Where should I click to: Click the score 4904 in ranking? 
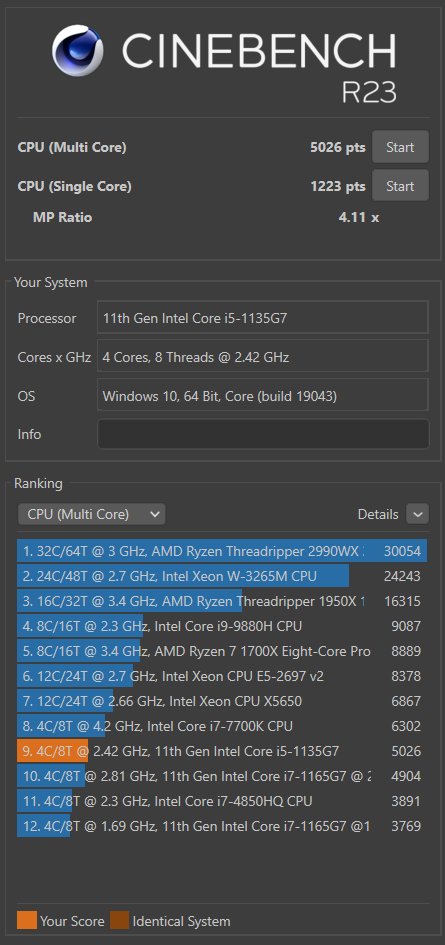(x=406, y=776)
